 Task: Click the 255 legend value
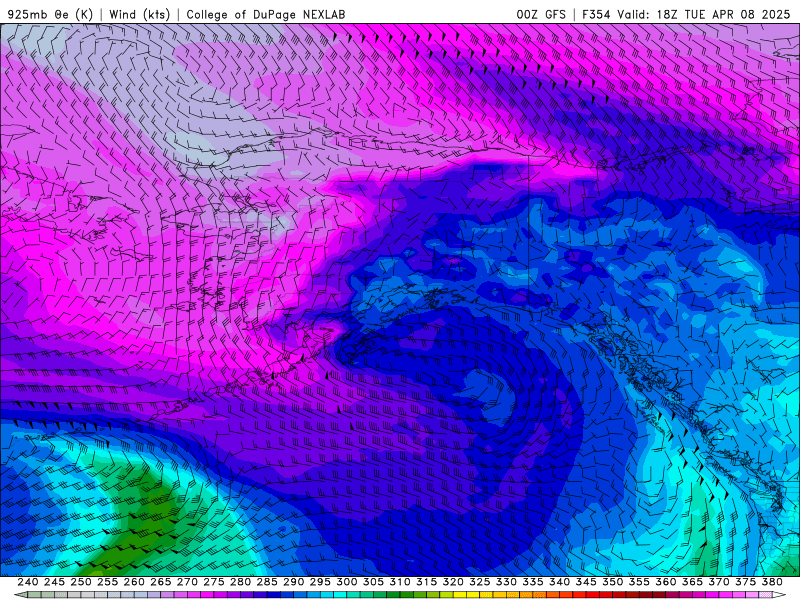107,582
